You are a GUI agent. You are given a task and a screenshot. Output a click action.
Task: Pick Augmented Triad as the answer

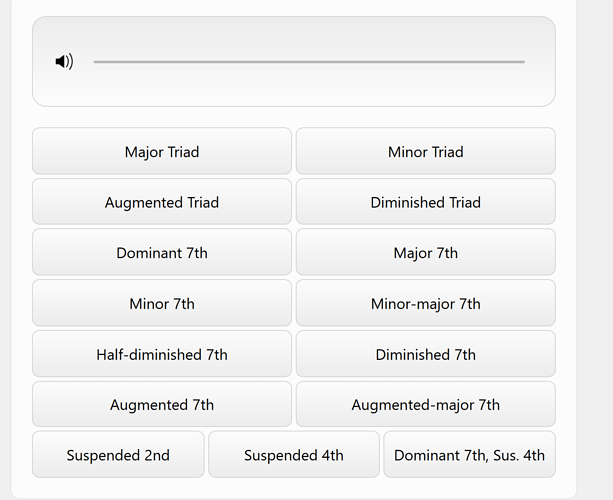click(x=162, y=202)
